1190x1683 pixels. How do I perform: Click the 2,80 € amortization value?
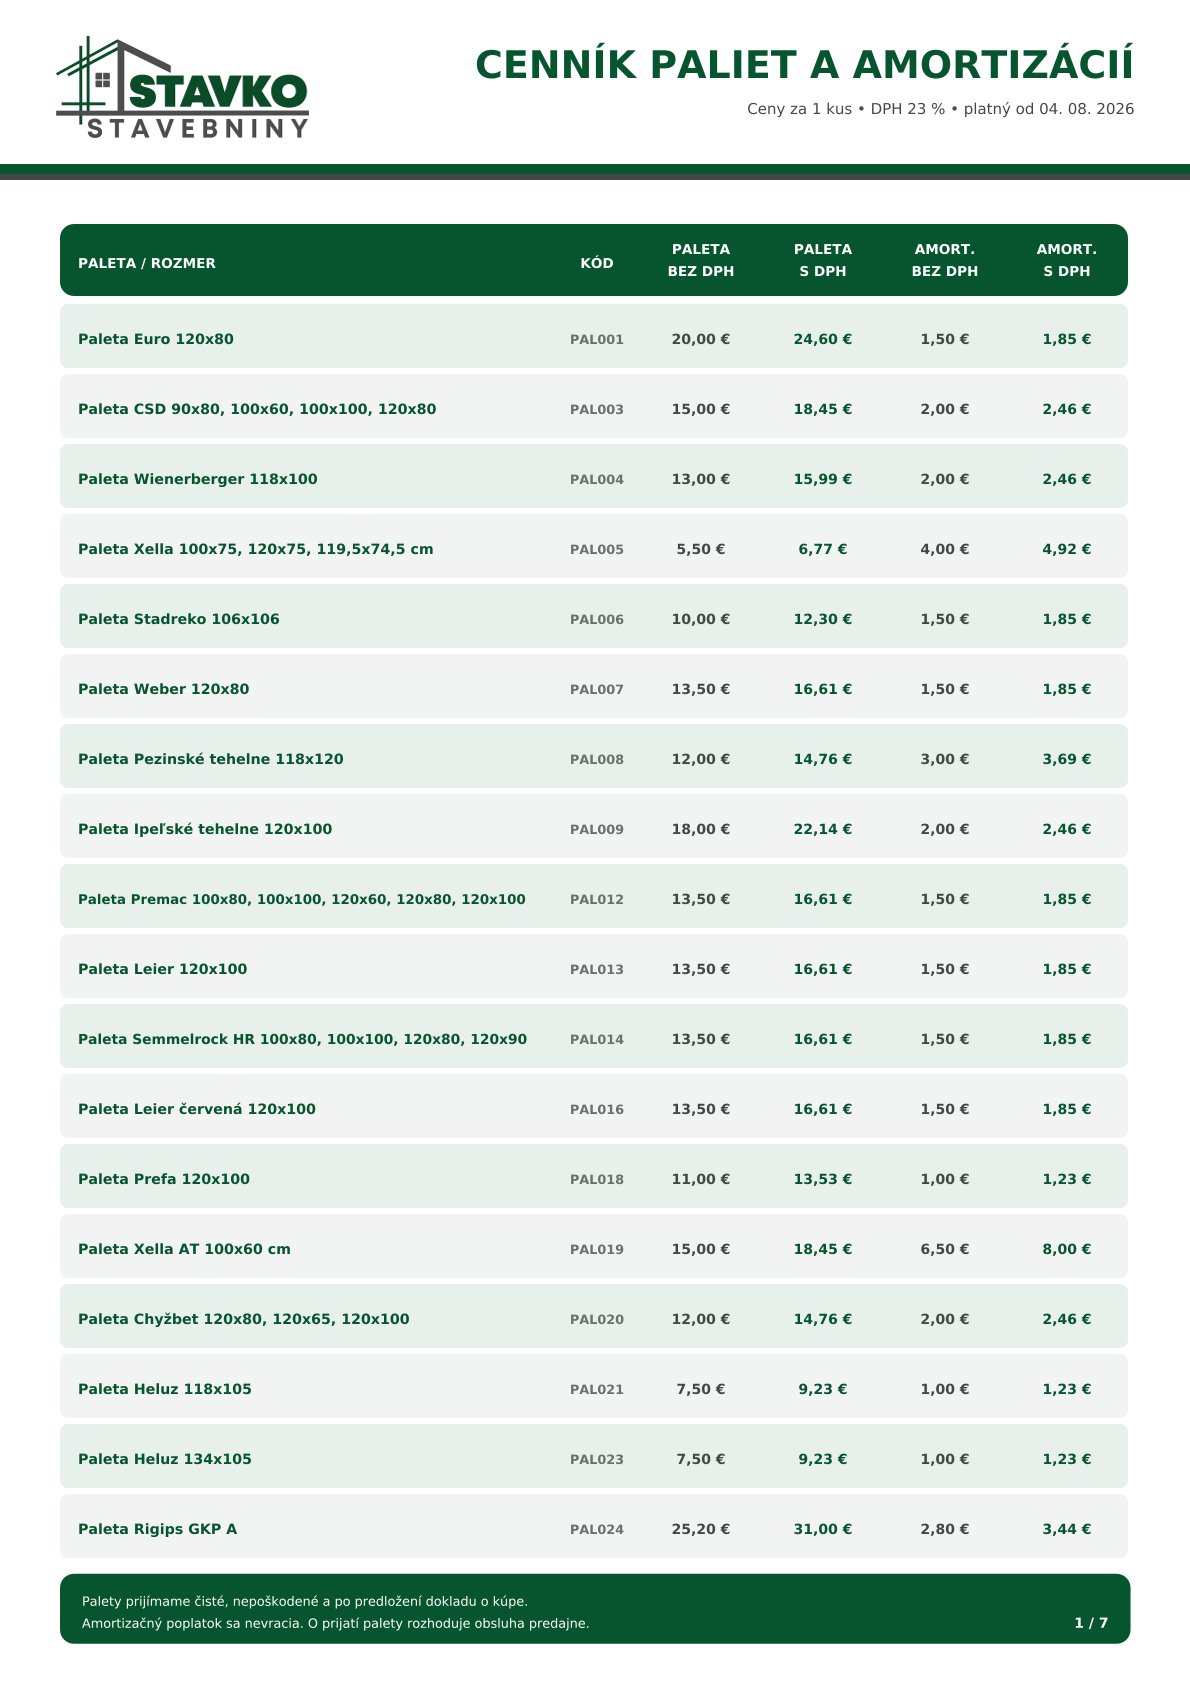(x=945, y=1529)
